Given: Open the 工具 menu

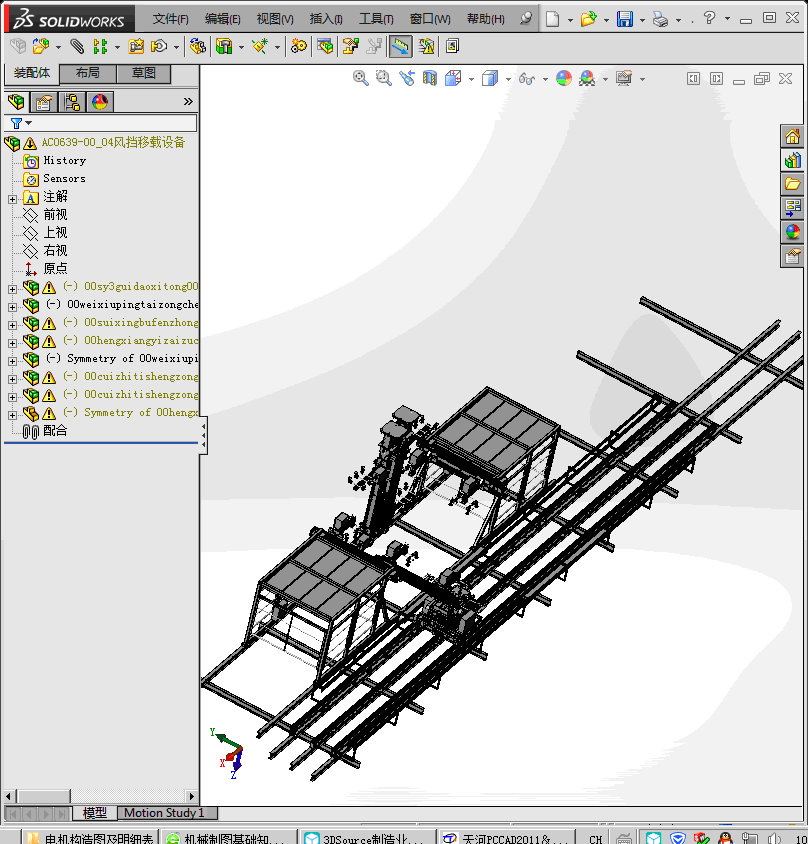Looking at the screenshot, I should [x=376, y=19].
